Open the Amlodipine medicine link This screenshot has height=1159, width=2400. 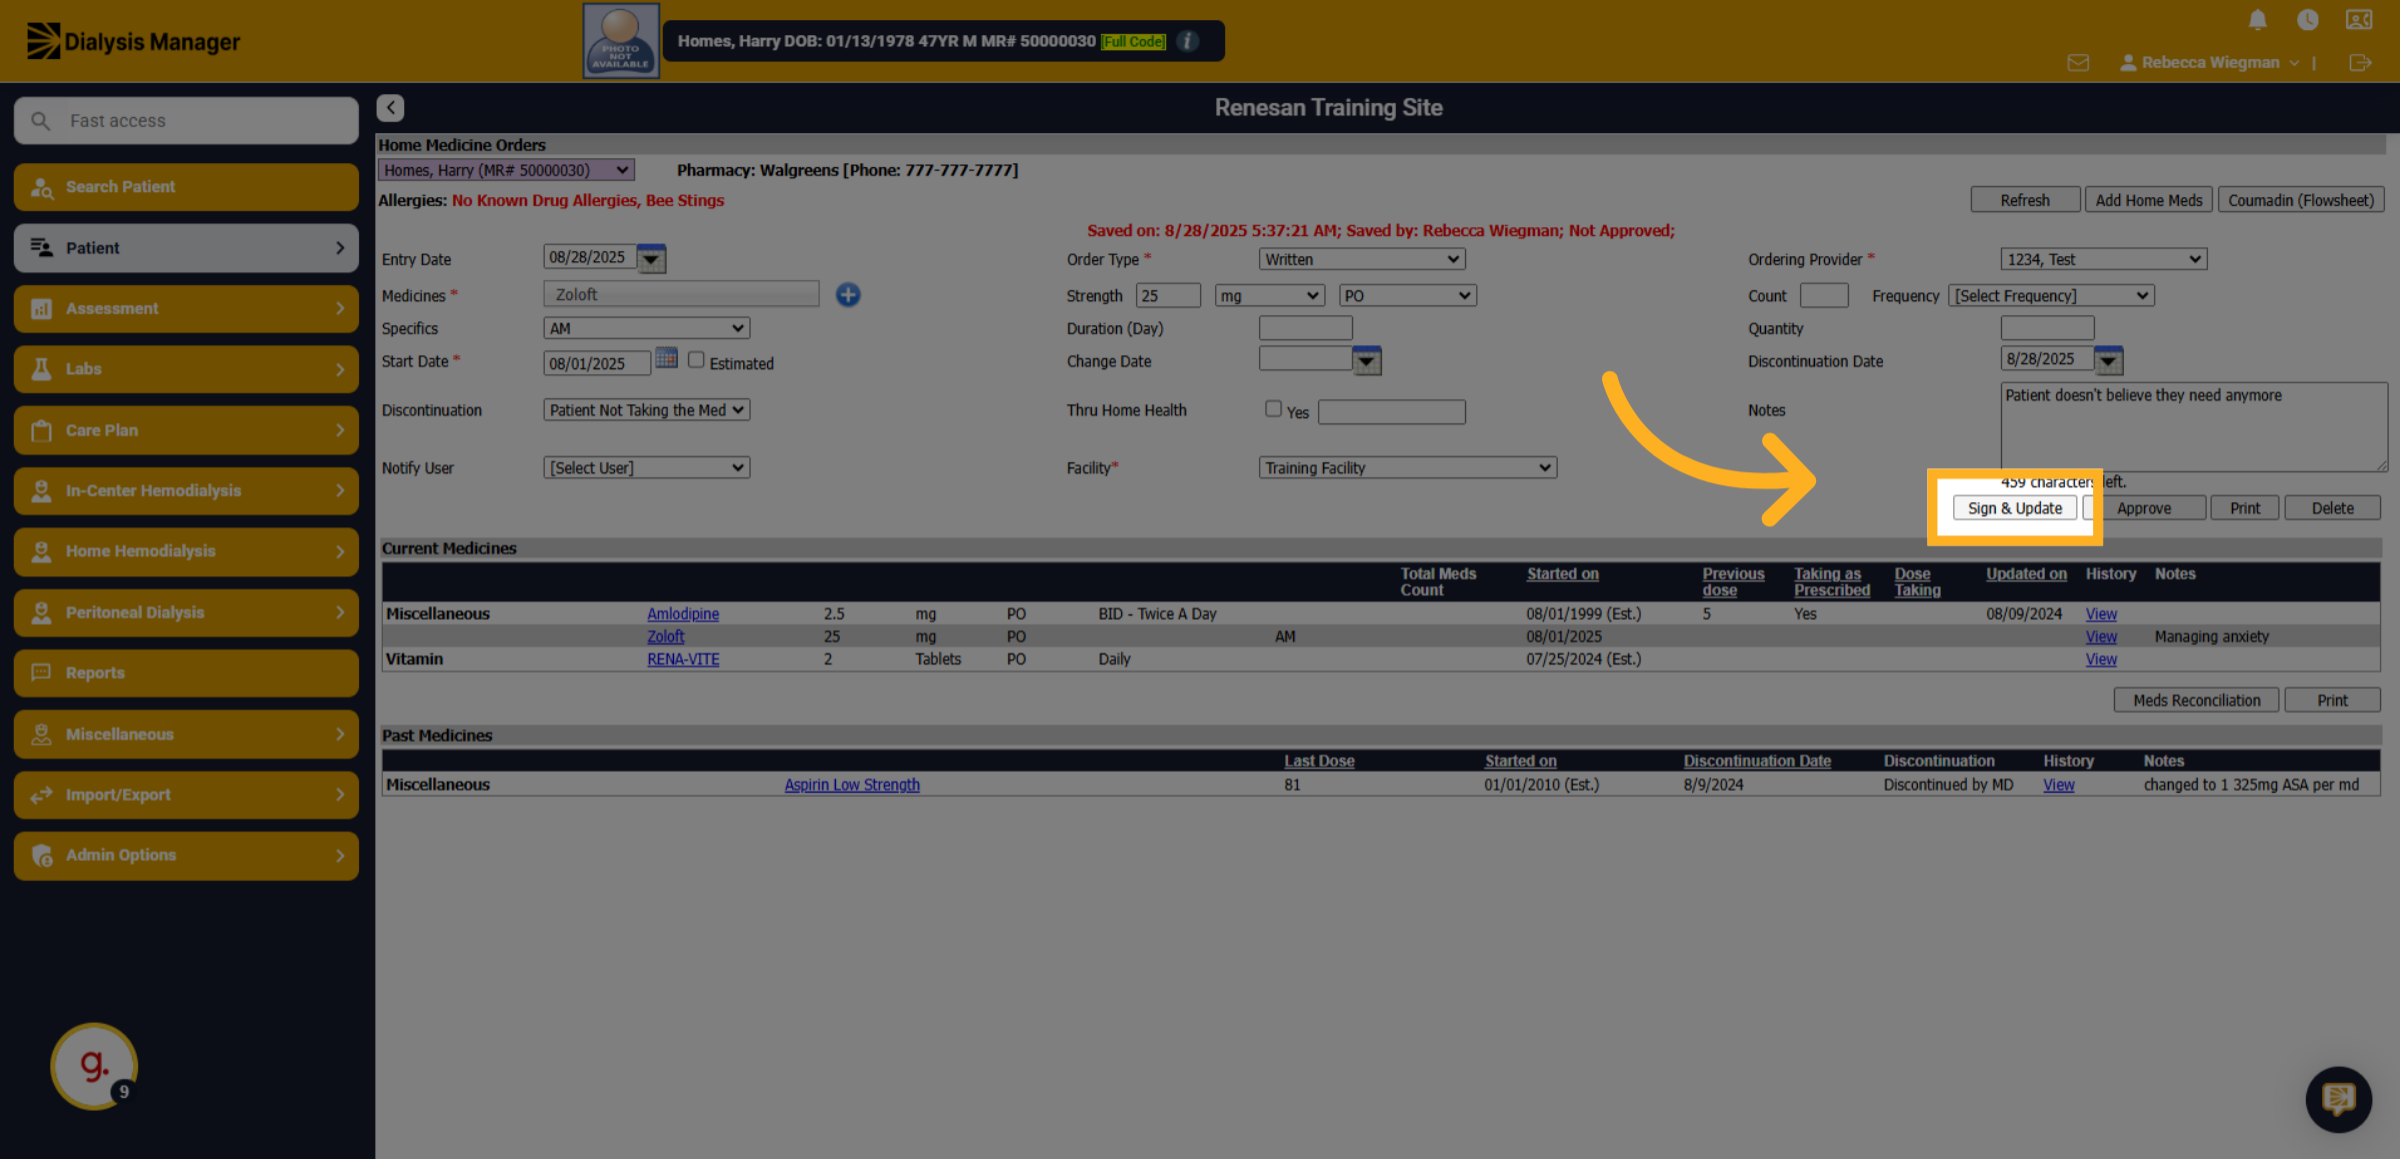[682, 614]
